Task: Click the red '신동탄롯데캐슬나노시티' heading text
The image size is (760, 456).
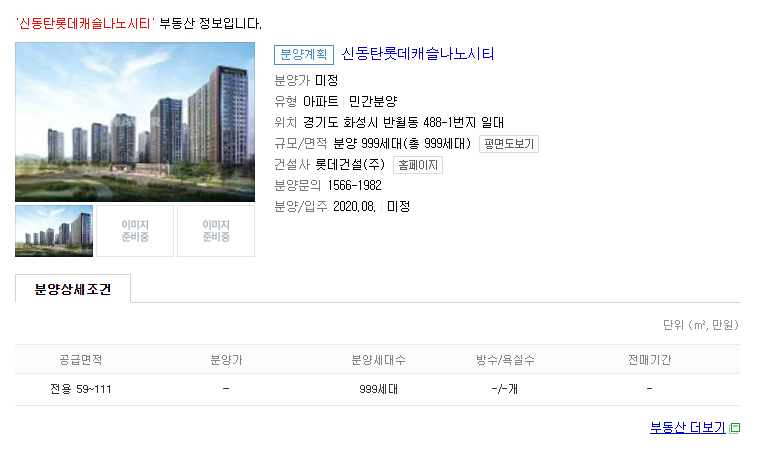Action: (85, 23)
